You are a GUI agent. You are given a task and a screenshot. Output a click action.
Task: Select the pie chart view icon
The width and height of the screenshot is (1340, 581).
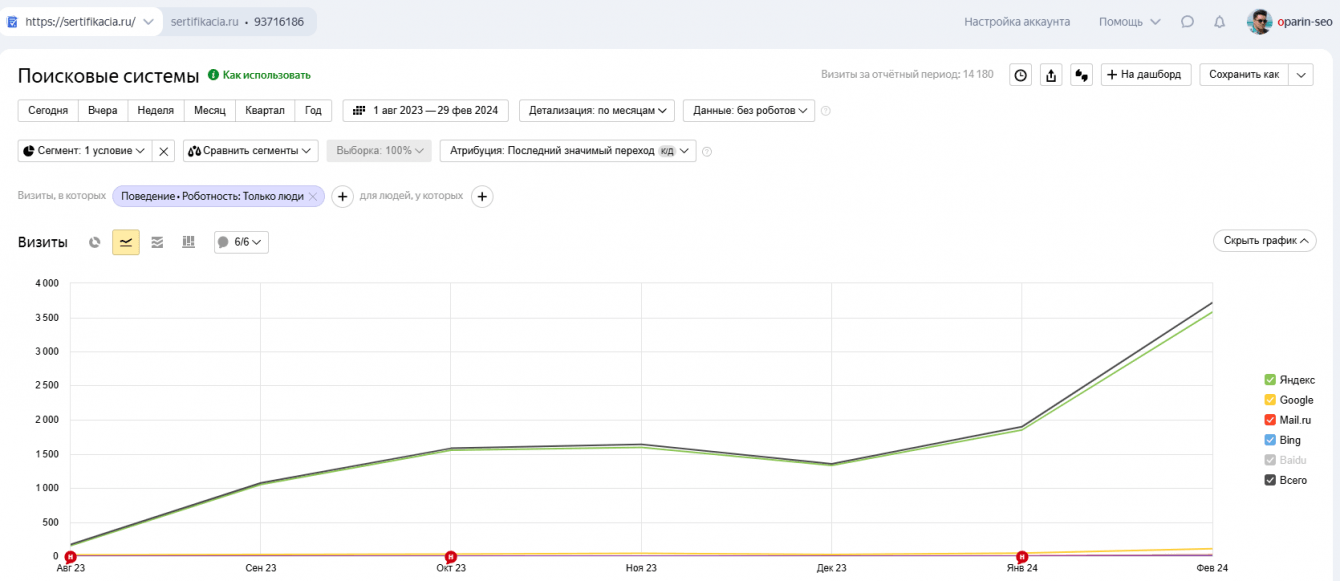tap(95, 242)
